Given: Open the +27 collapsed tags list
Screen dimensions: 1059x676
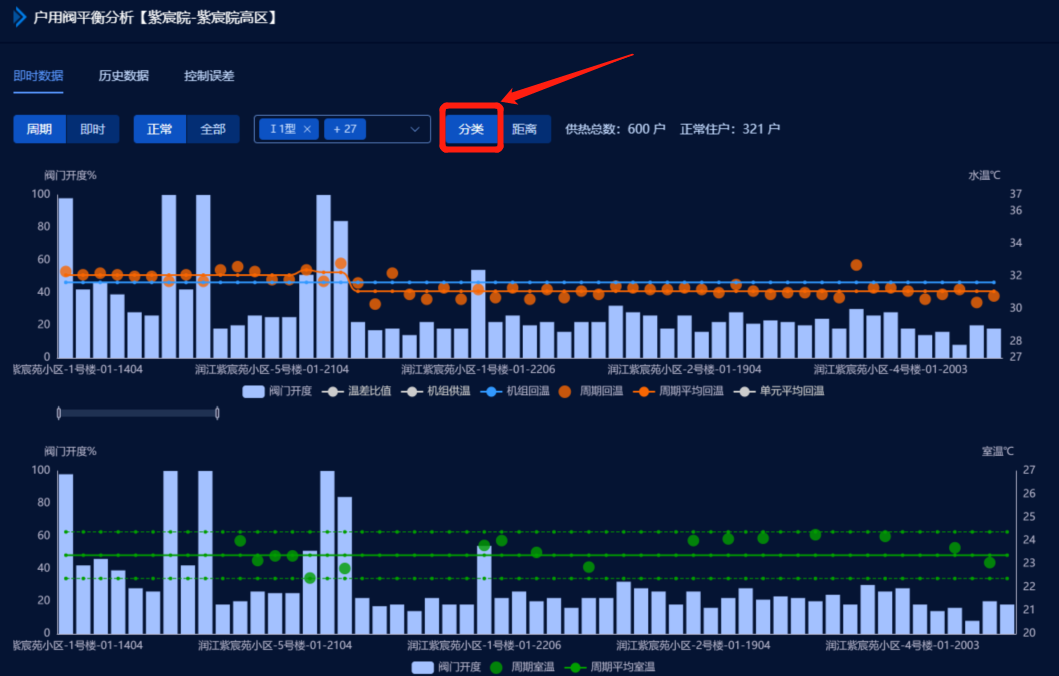Looking at the screenshot, I should point(345,129).
